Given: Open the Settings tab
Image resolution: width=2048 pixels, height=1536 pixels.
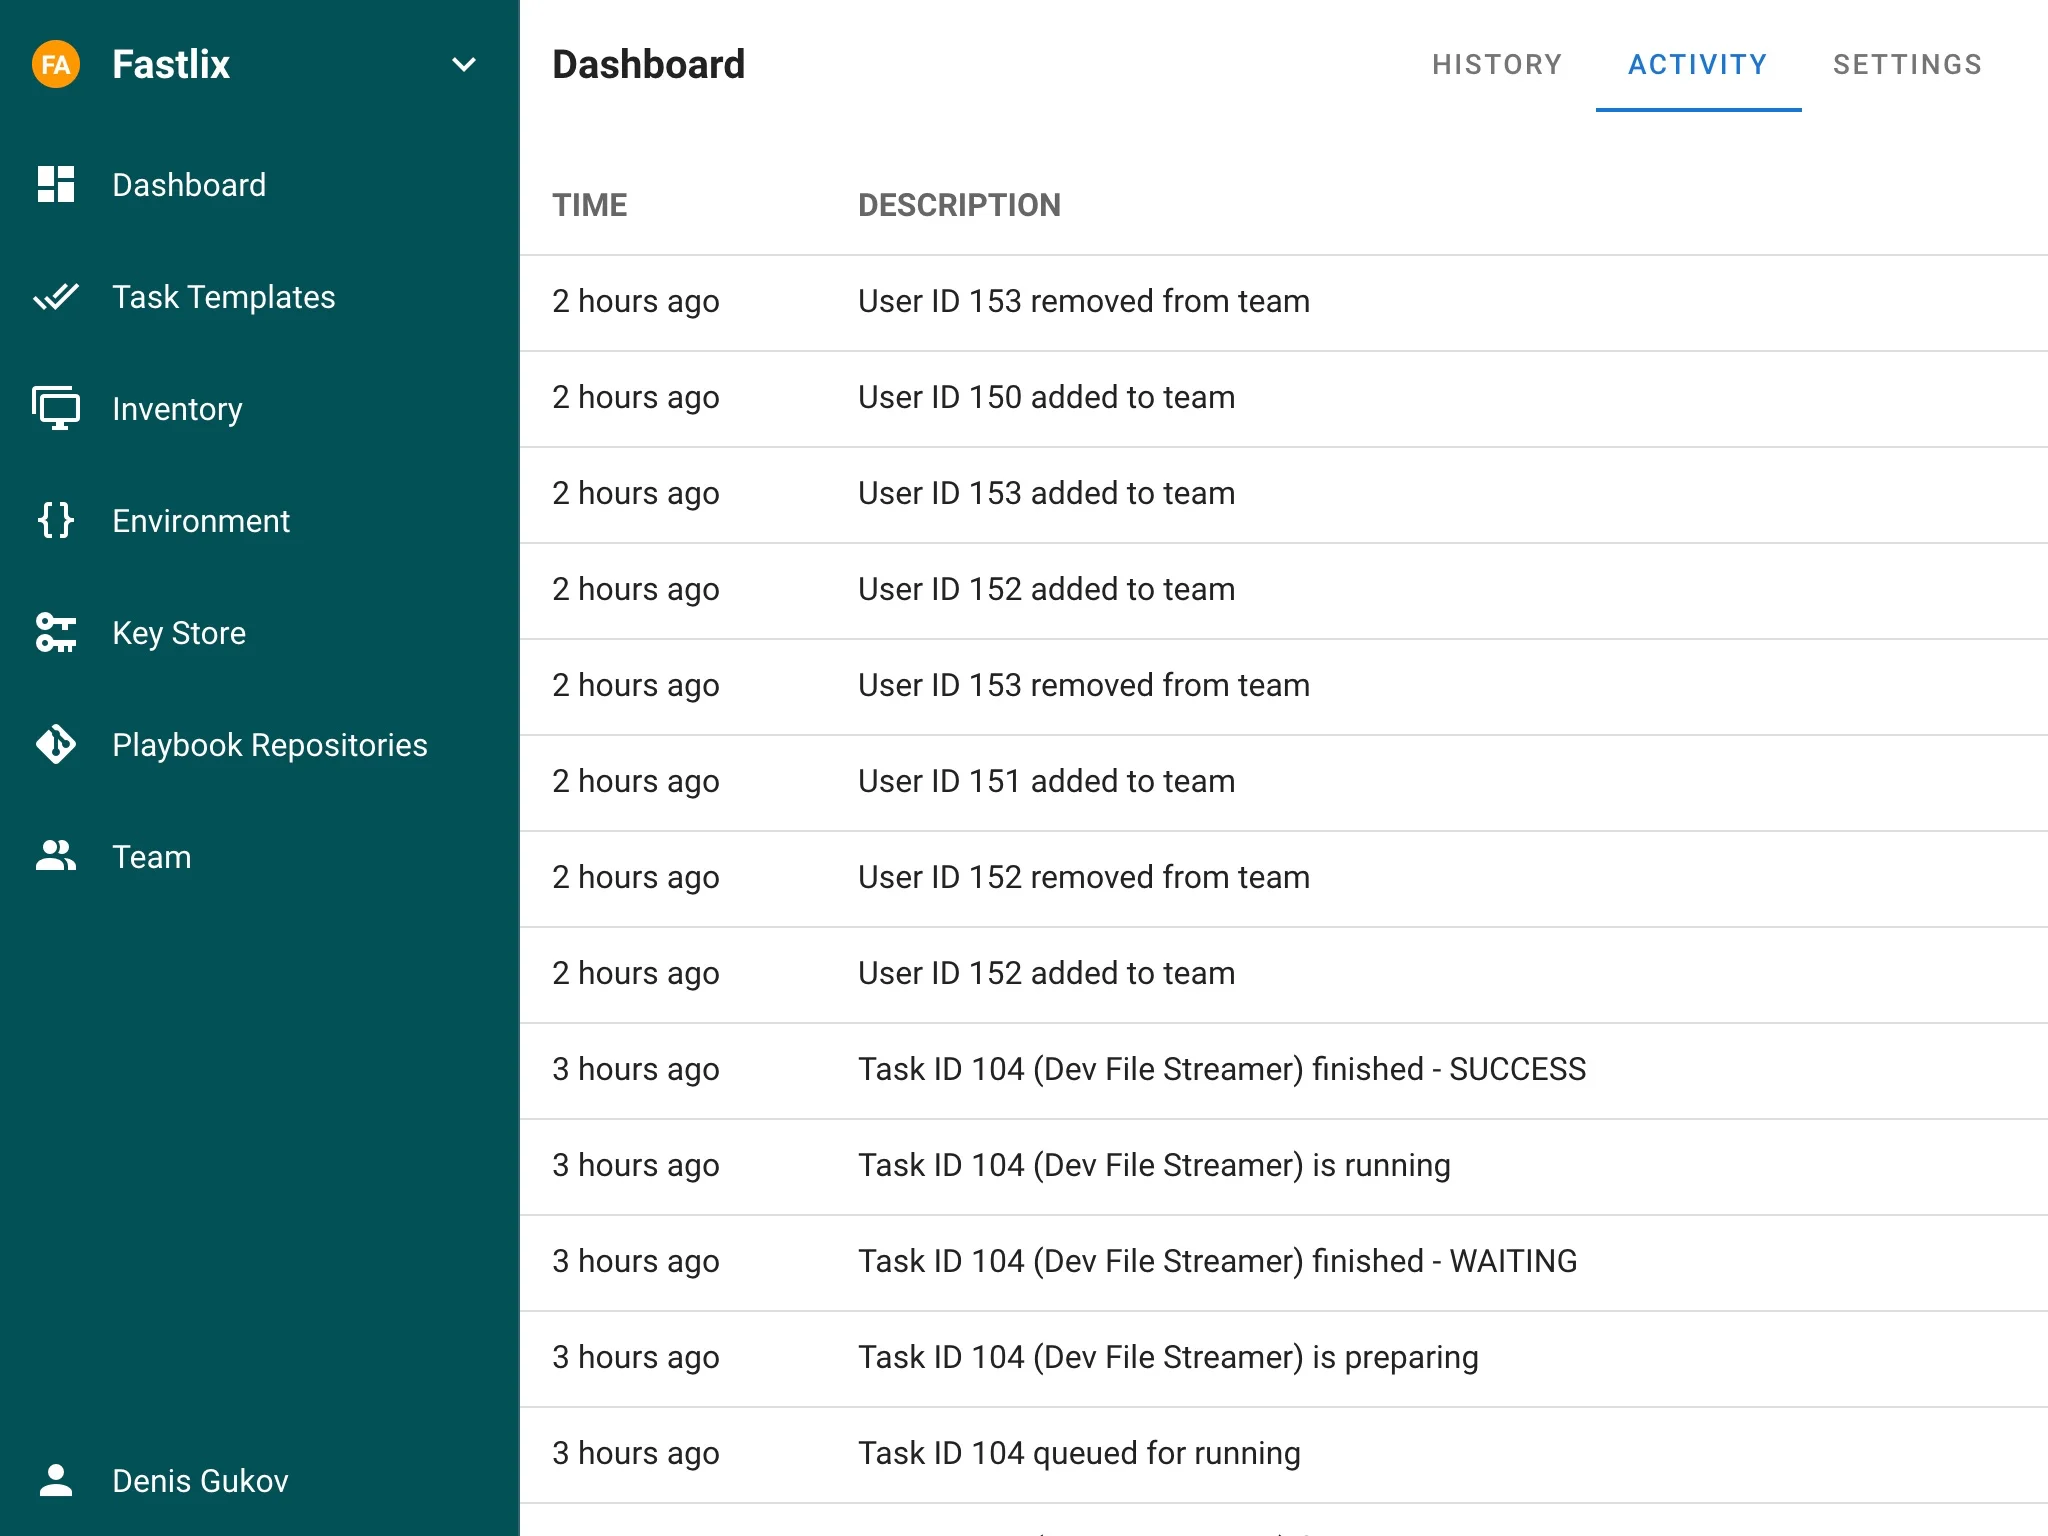Looking at the screenshot, I should tap(1907, 65).
